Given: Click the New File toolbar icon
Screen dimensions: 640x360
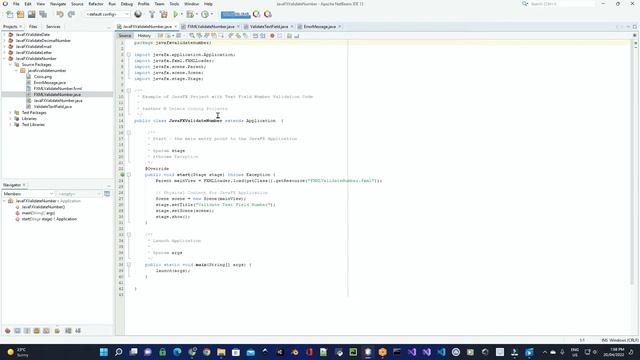Looking at the screenshot, I should 9,14.
